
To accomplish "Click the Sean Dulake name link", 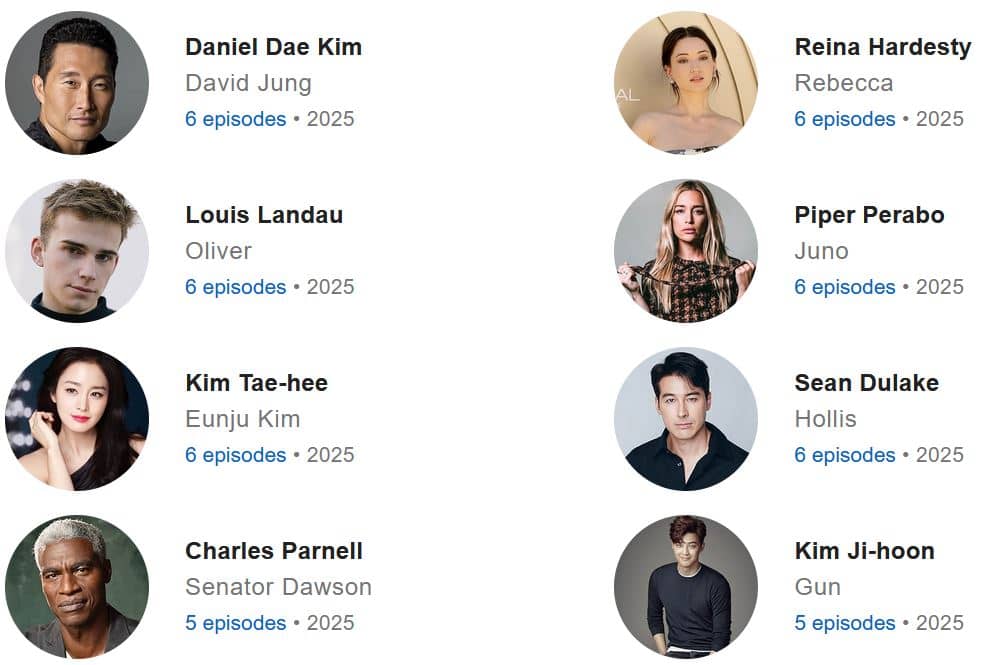I will pos(866,383).
